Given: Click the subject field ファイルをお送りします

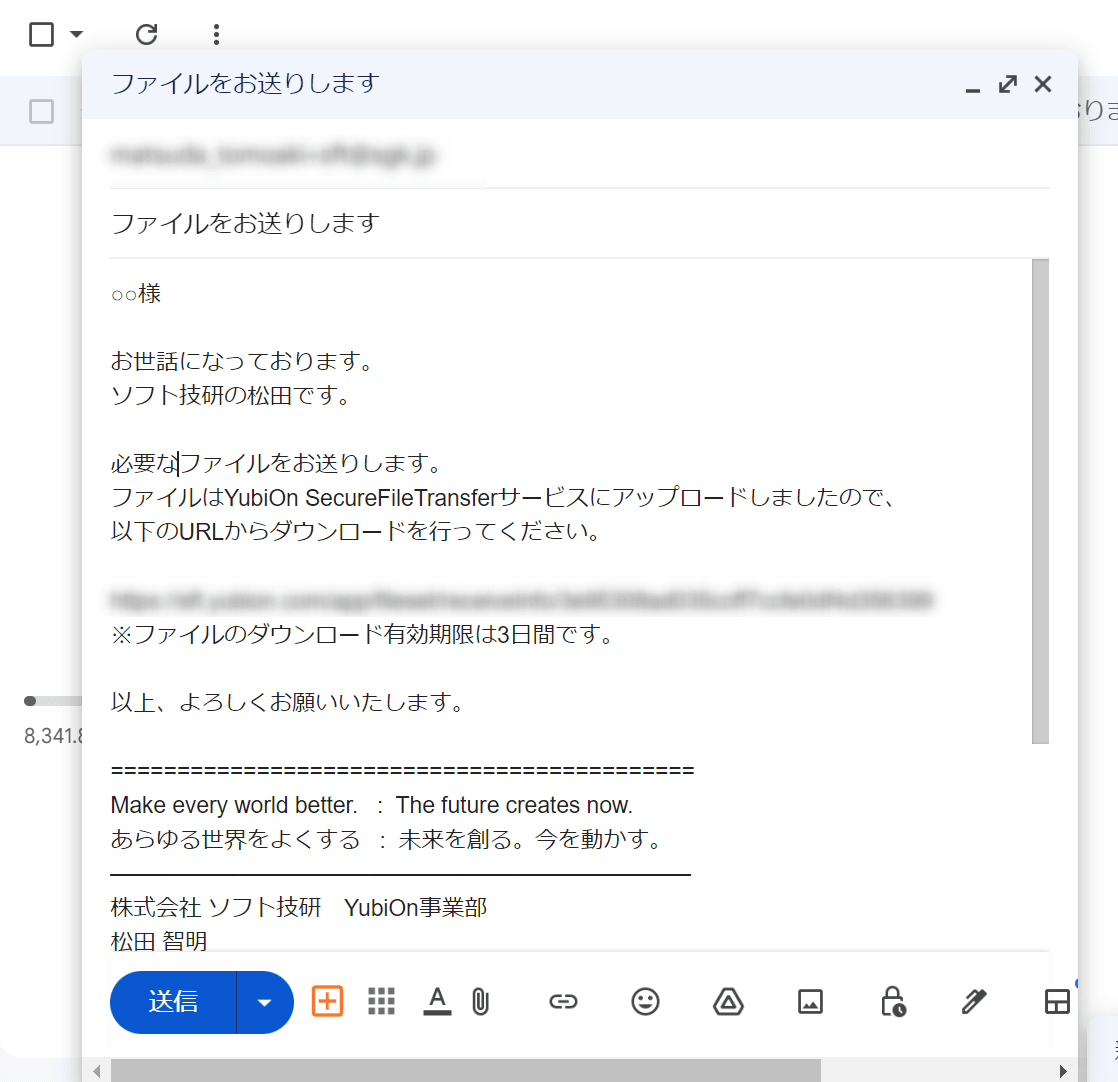Looking at the screenshot, I should point(579,224).
